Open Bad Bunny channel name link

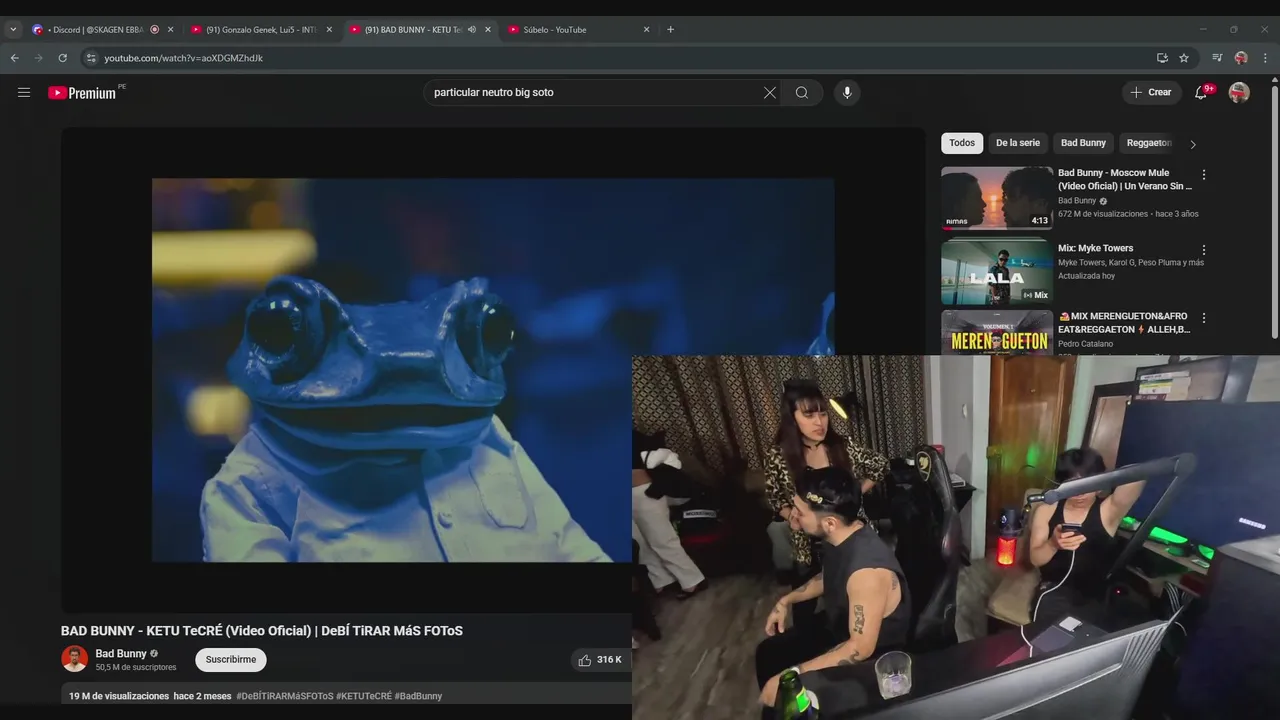[121, 653]
